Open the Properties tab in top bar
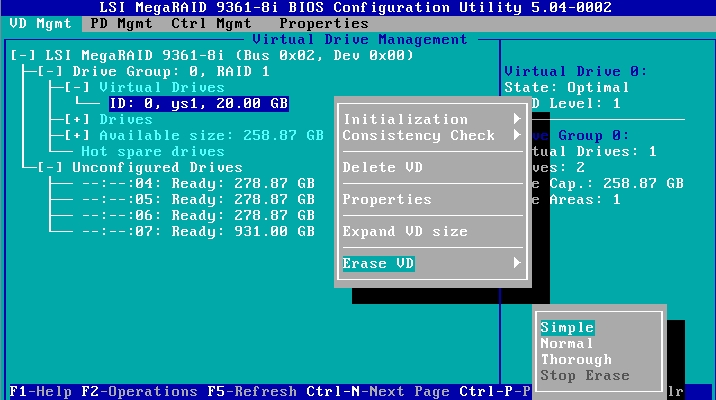Screen dimensions: 716x400 324,24
